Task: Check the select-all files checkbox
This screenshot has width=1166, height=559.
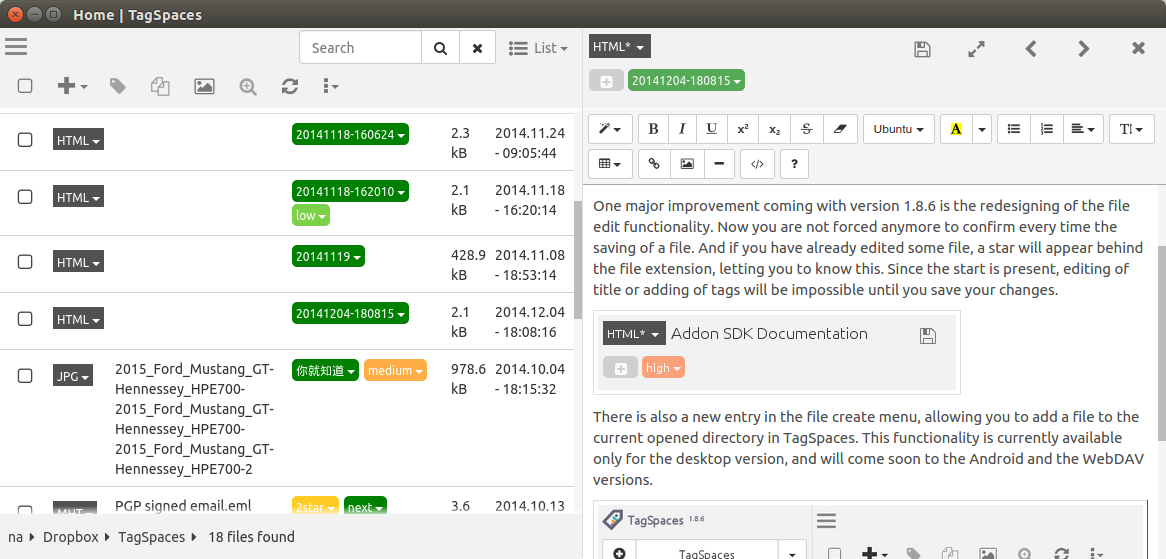Action: tap(25, 87)
